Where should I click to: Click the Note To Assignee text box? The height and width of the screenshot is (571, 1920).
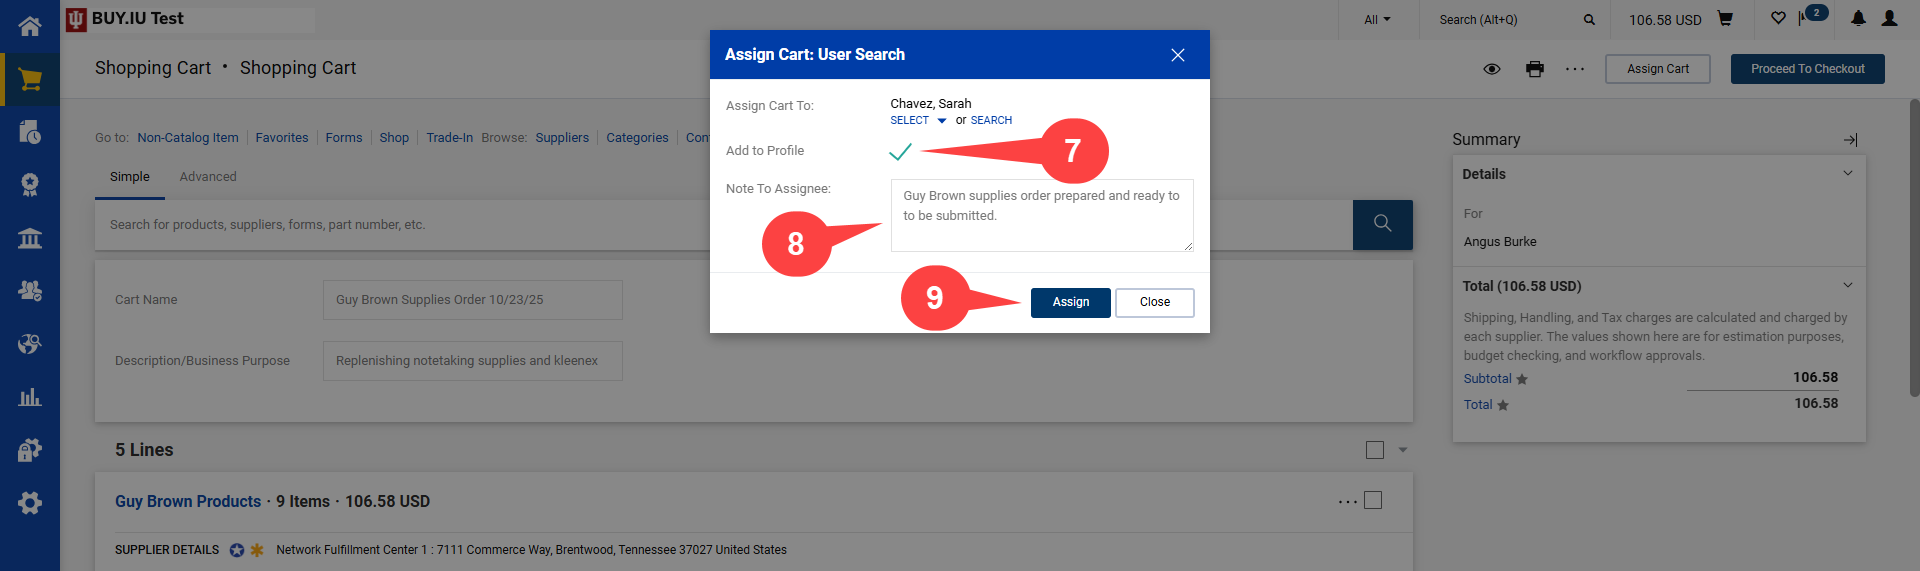1041,215
